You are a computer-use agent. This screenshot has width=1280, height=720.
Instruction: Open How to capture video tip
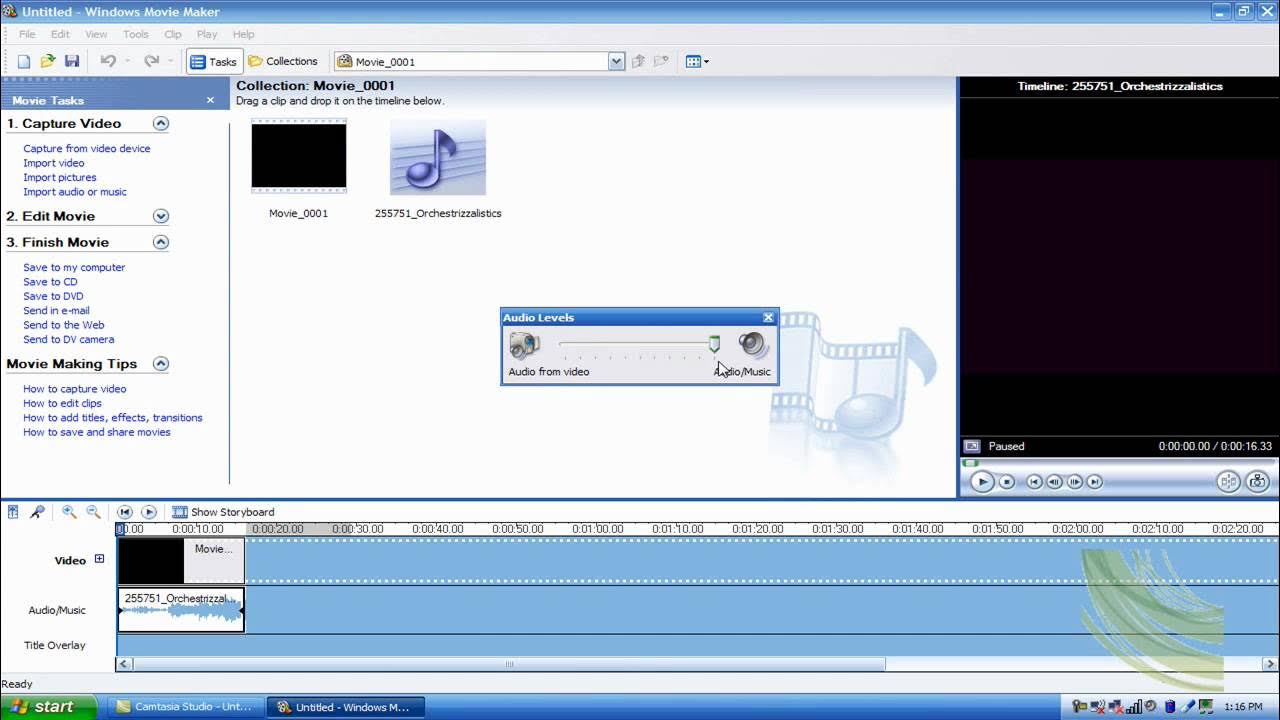coord(75,389)
